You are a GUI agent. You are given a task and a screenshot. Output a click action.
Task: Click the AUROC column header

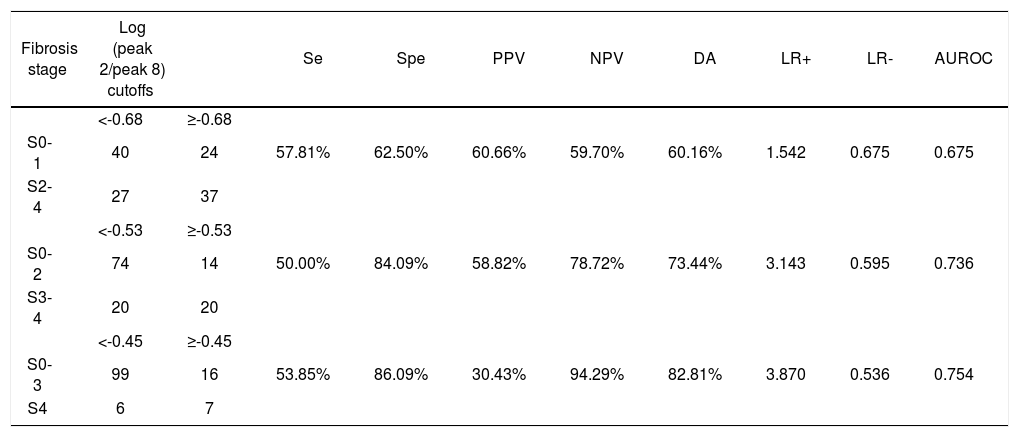pos(963,59)
